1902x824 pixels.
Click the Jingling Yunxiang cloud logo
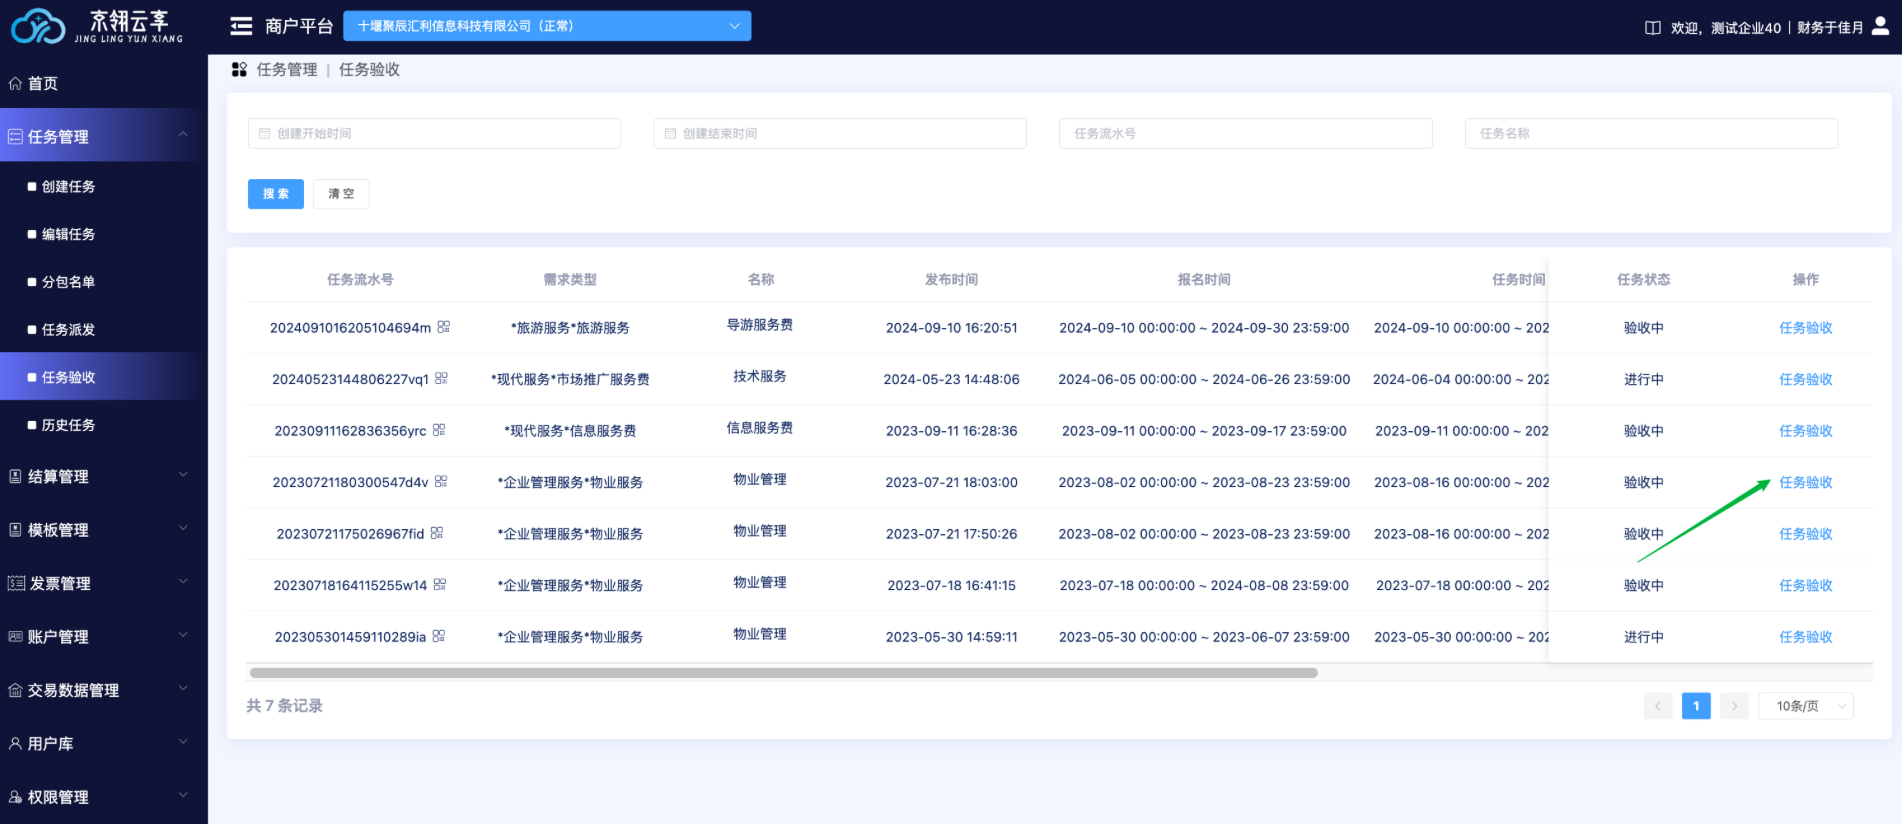(x=38, y=27)
